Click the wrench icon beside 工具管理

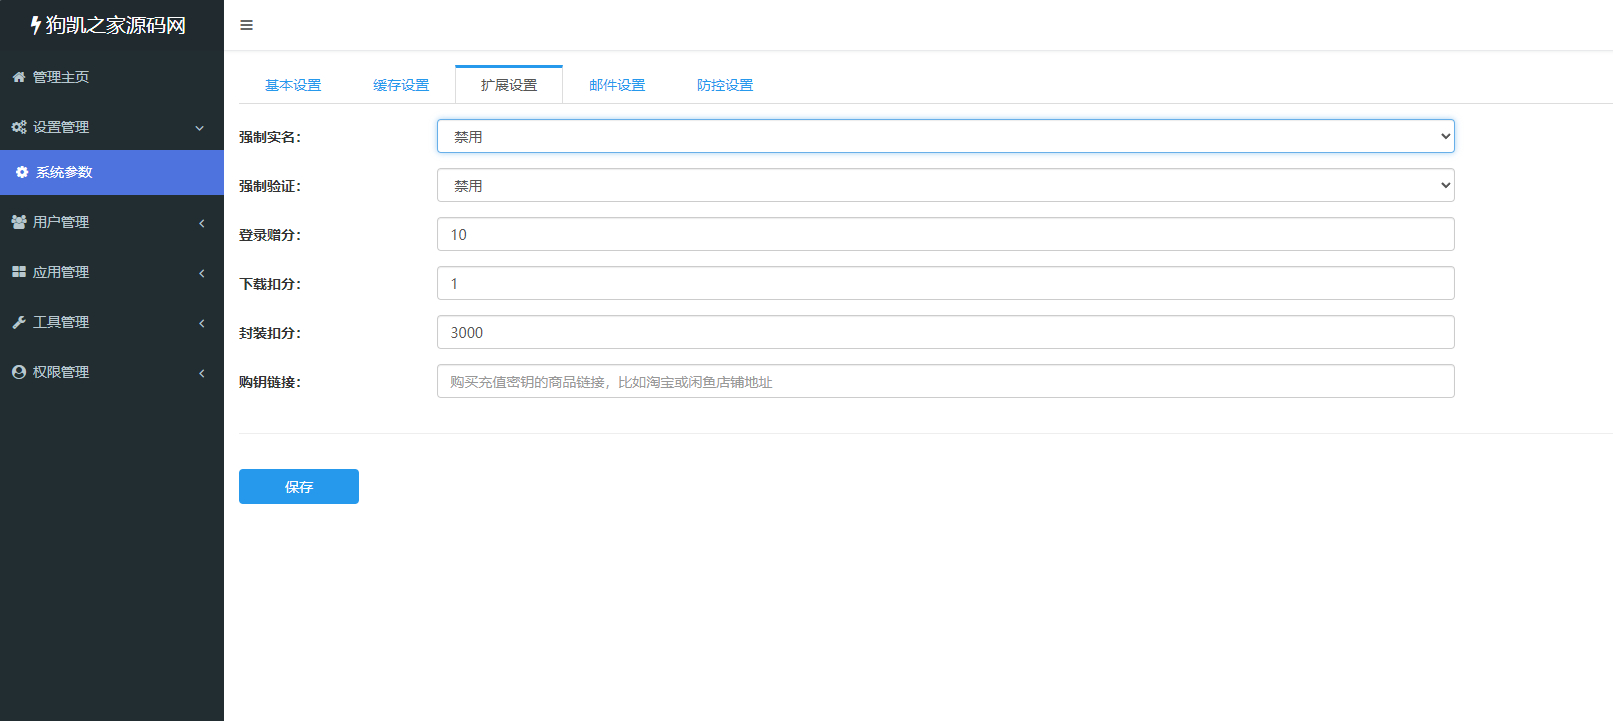click(x=19, y=322)
